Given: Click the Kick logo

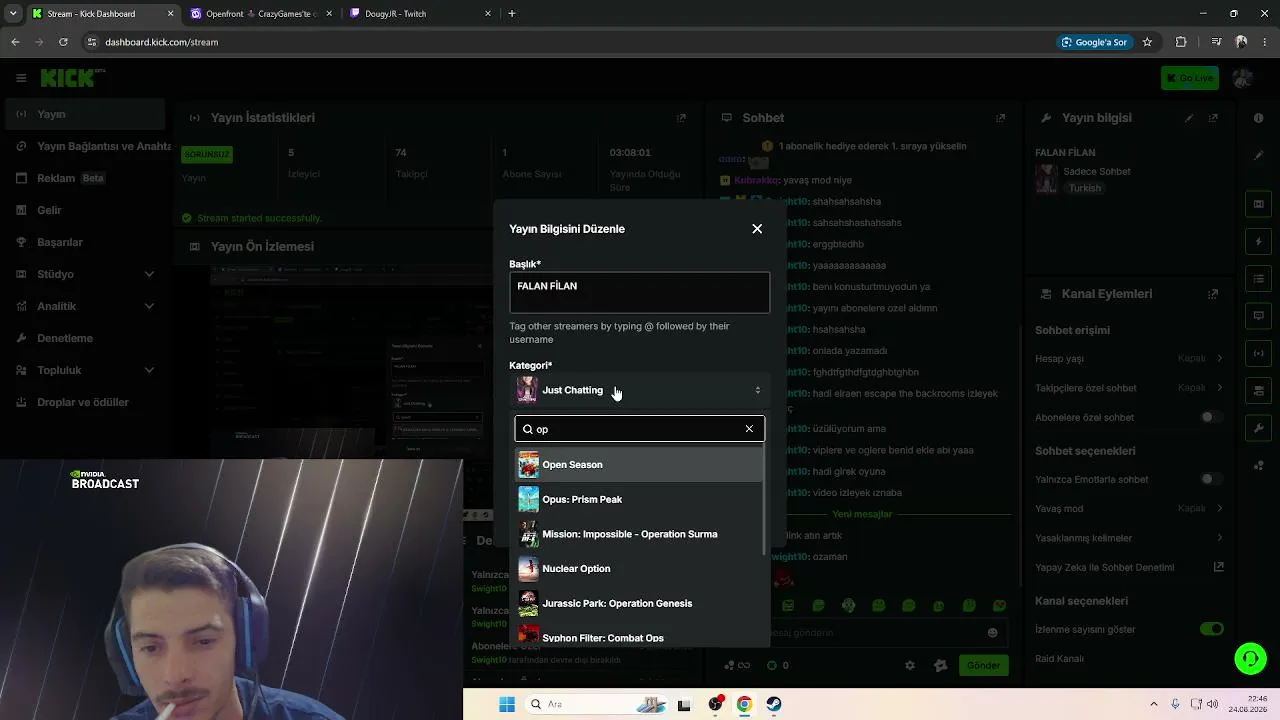Looking at the screenshot, I should tap(72, 78).
